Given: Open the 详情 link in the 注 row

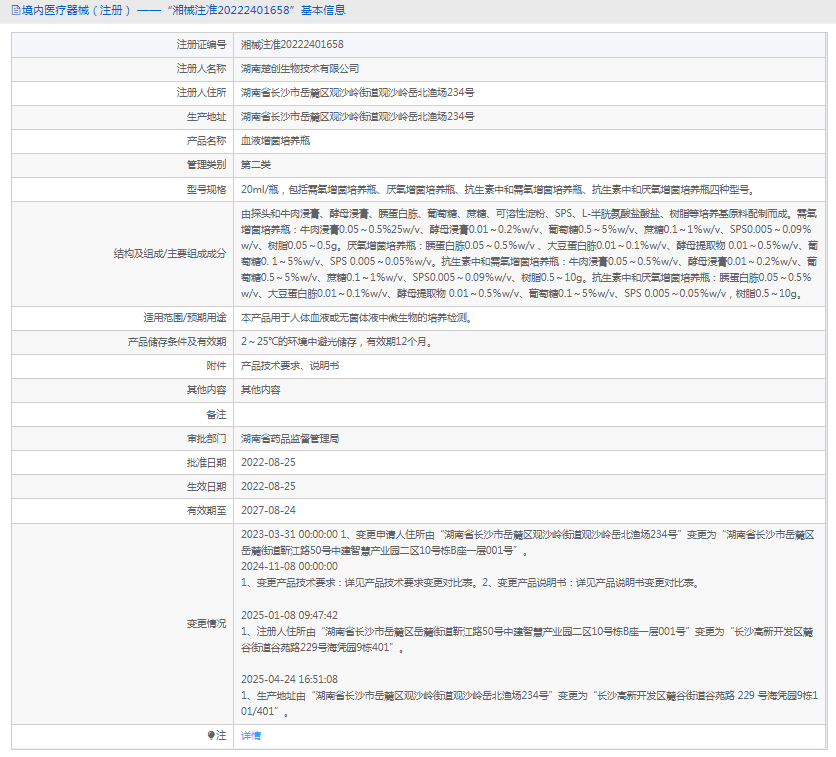Looking at the screenshot, I should (x=251, y=736).
